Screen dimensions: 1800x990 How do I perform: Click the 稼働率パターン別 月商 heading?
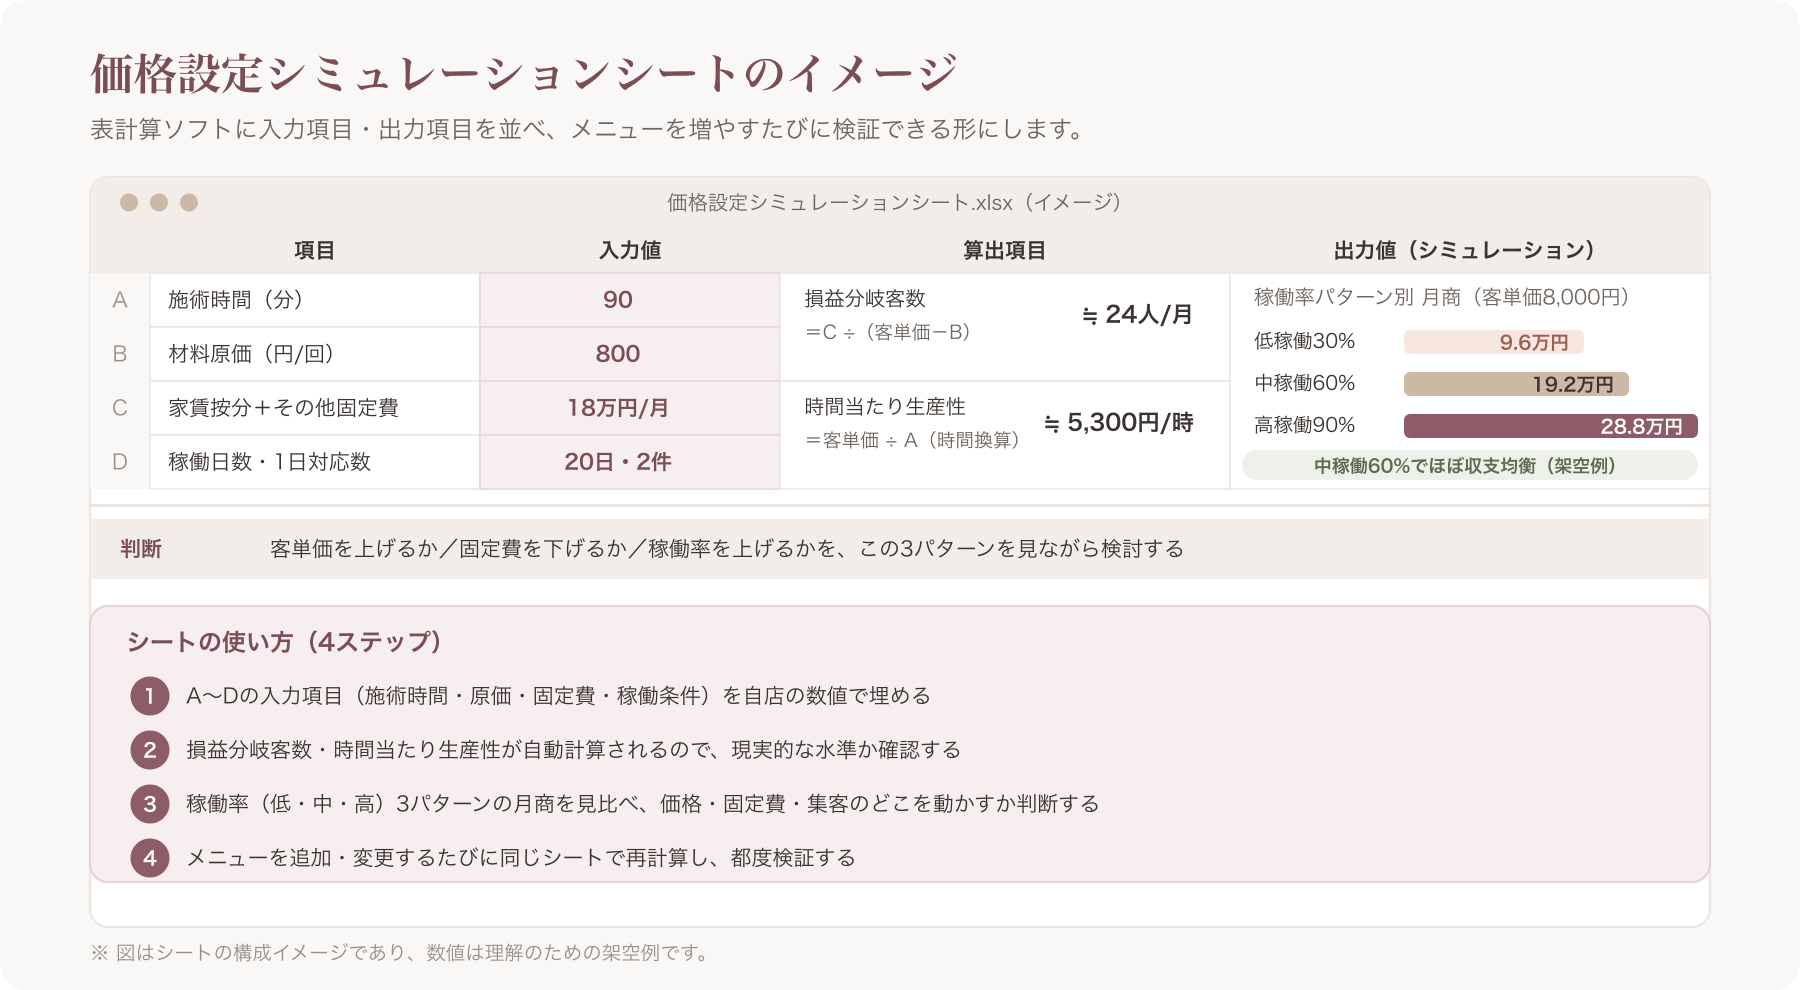(x=1442, y=297)
